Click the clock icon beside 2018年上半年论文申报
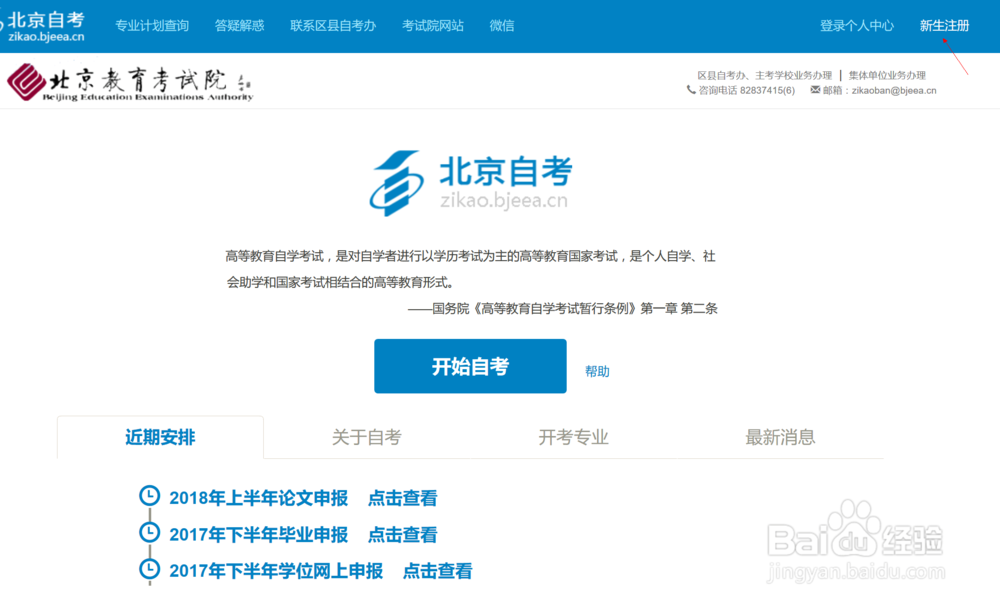 pyautogui.click(x=149, y=496)
